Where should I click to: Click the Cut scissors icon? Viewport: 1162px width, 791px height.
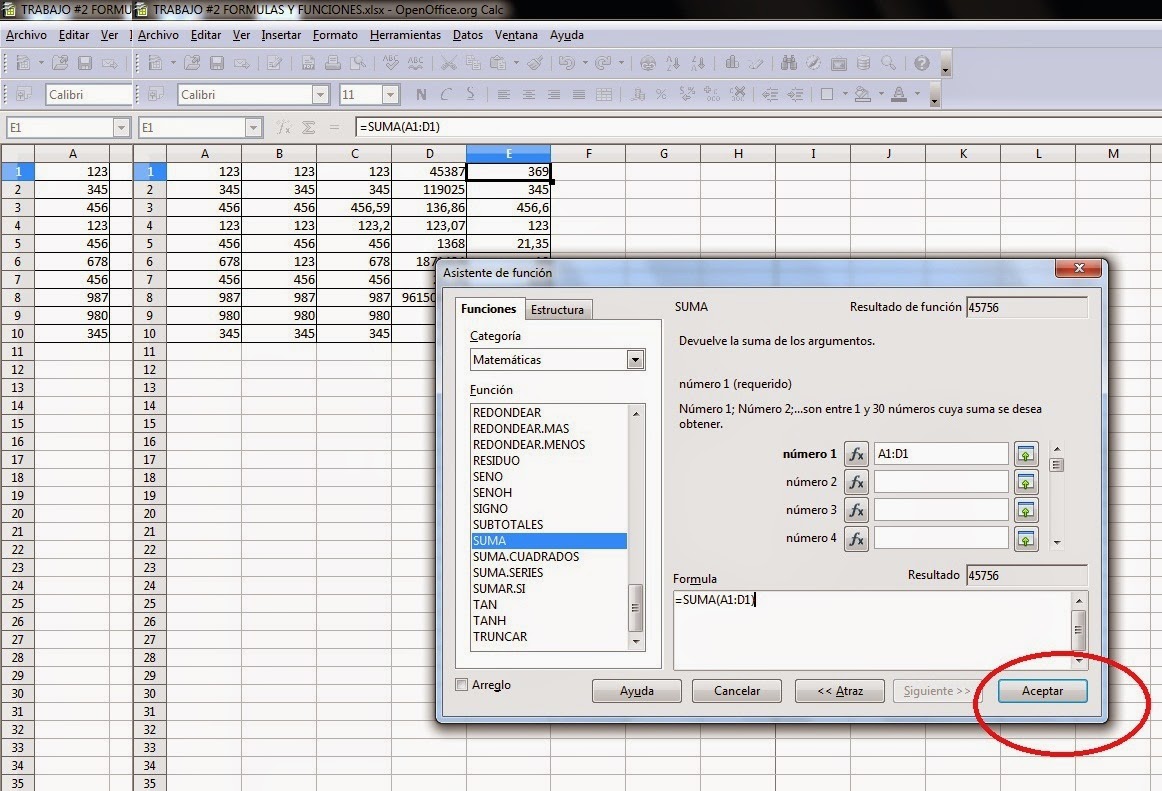point(450,63)
